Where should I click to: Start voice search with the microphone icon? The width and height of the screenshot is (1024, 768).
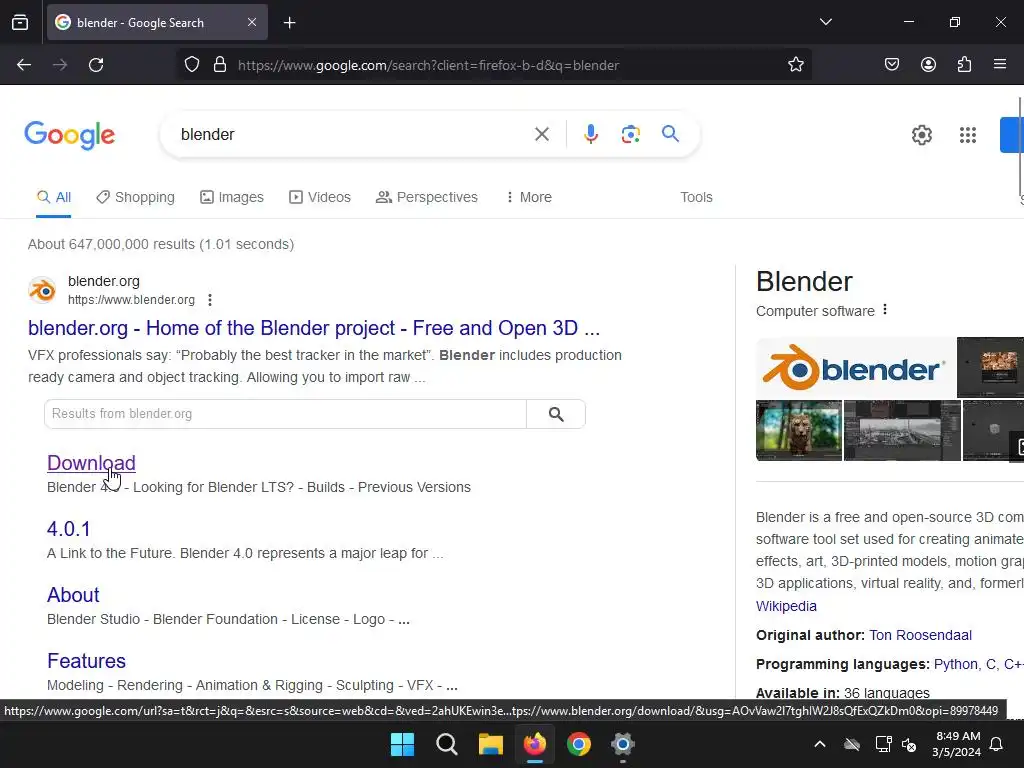tap(590, 134)
